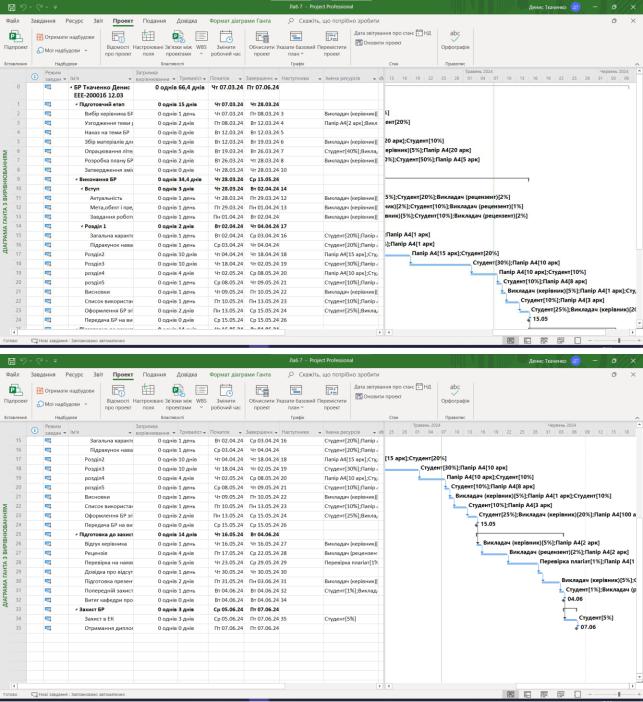Screen dimensions: 643x702
Task: Set Baseline (Указати базовий план) in the upper window
Action: (x=296, y=43)
